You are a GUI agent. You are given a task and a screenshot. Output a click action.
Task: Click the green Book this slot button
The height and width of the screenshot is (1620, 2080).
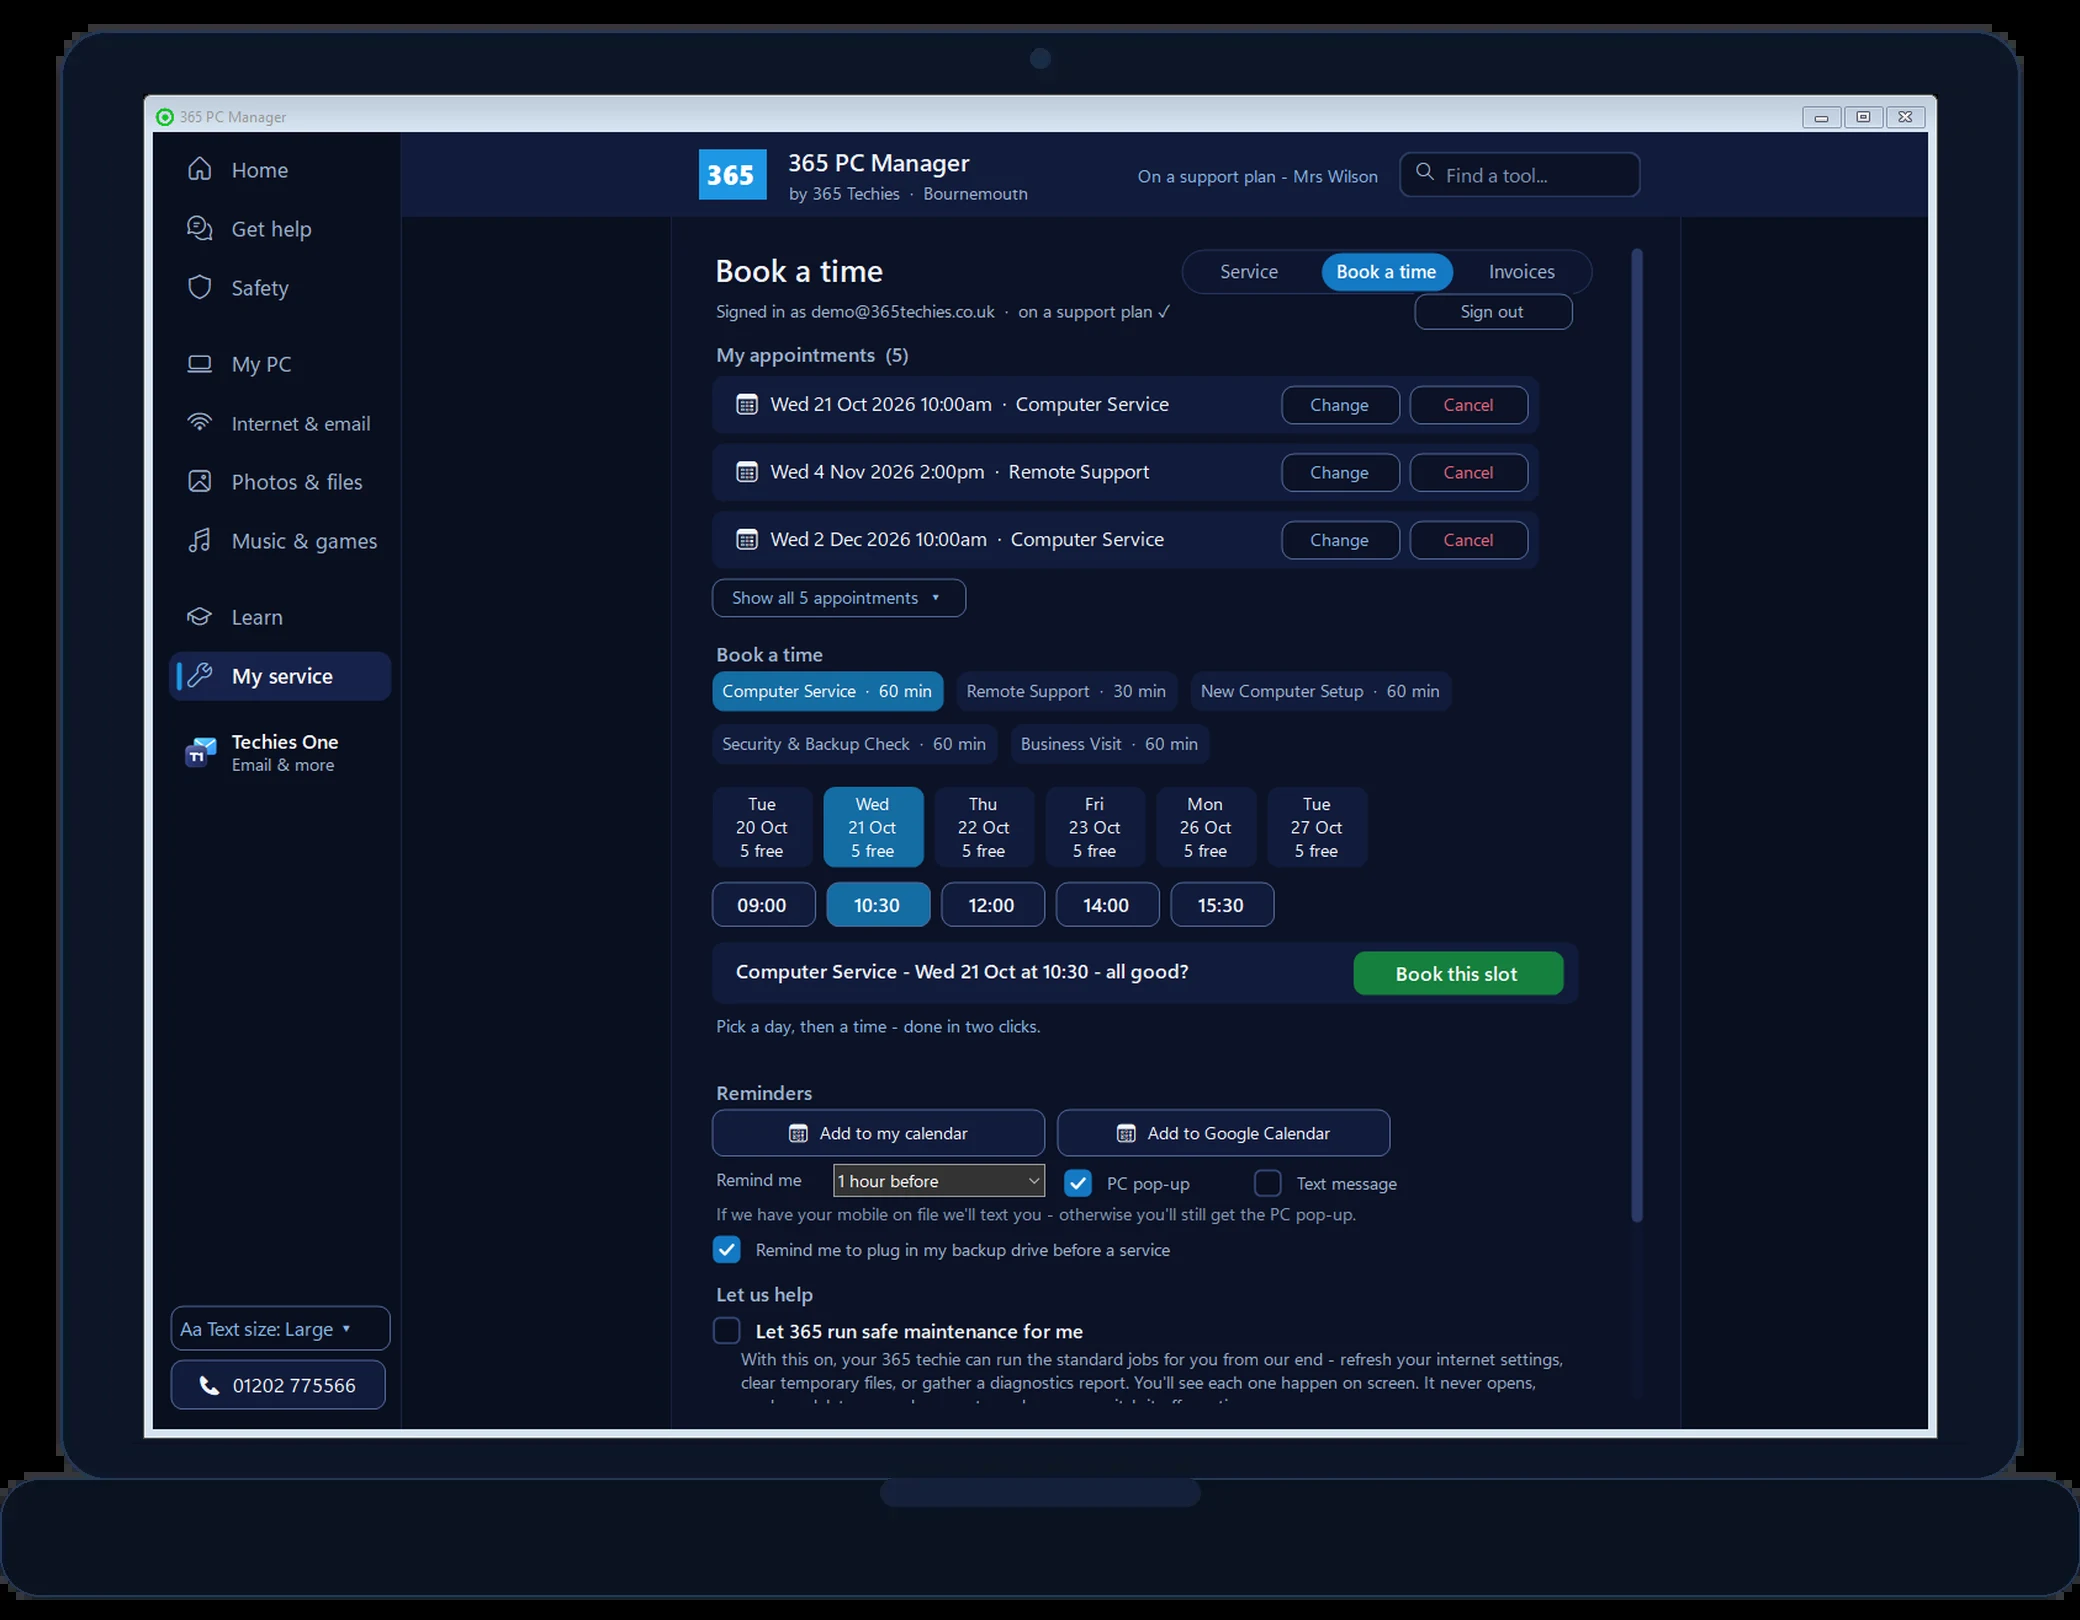coord(1457,974)
